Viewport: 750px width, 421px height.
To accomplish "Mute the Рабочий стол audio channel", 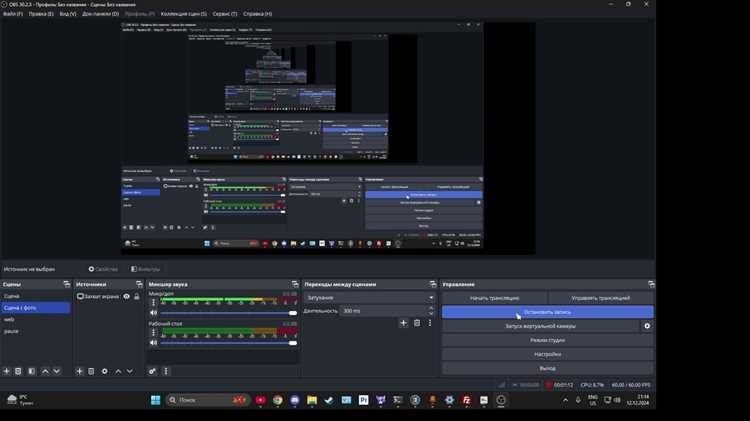I will click(x=154, y=343).
